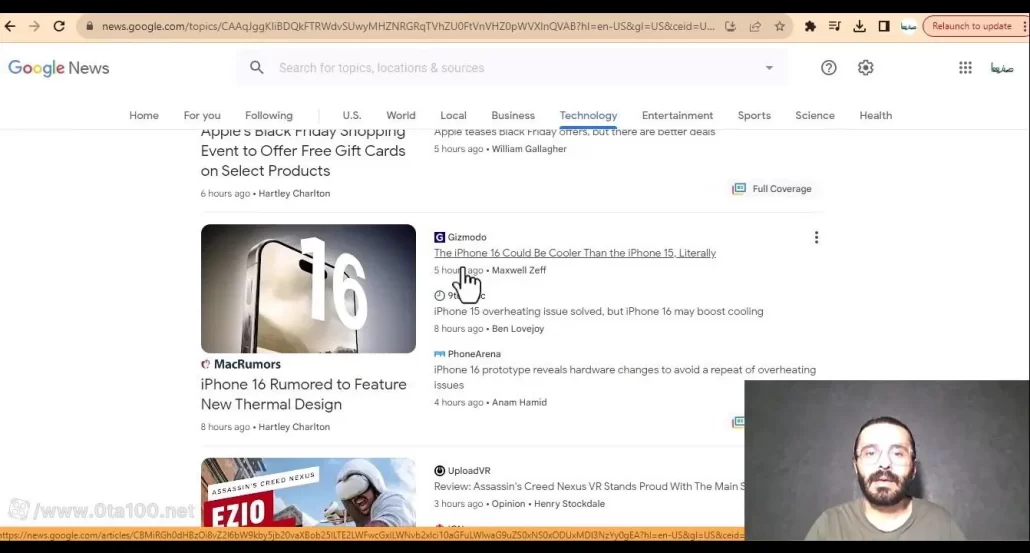Open Google News settings gear
The width and height of the screenshot is (1030, 553).
click(x=865, y=68)
